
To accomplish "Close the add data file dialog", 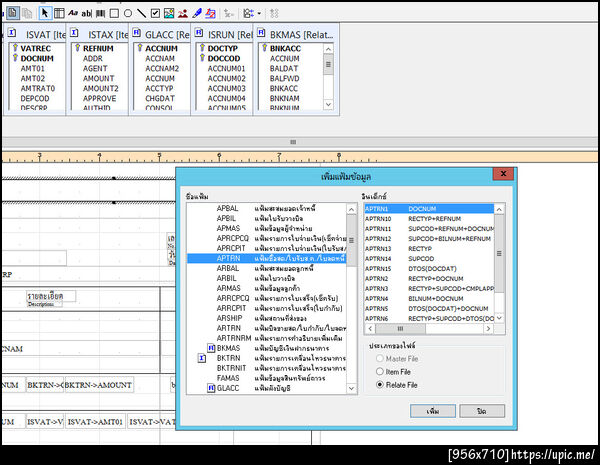I will [503, 174].
